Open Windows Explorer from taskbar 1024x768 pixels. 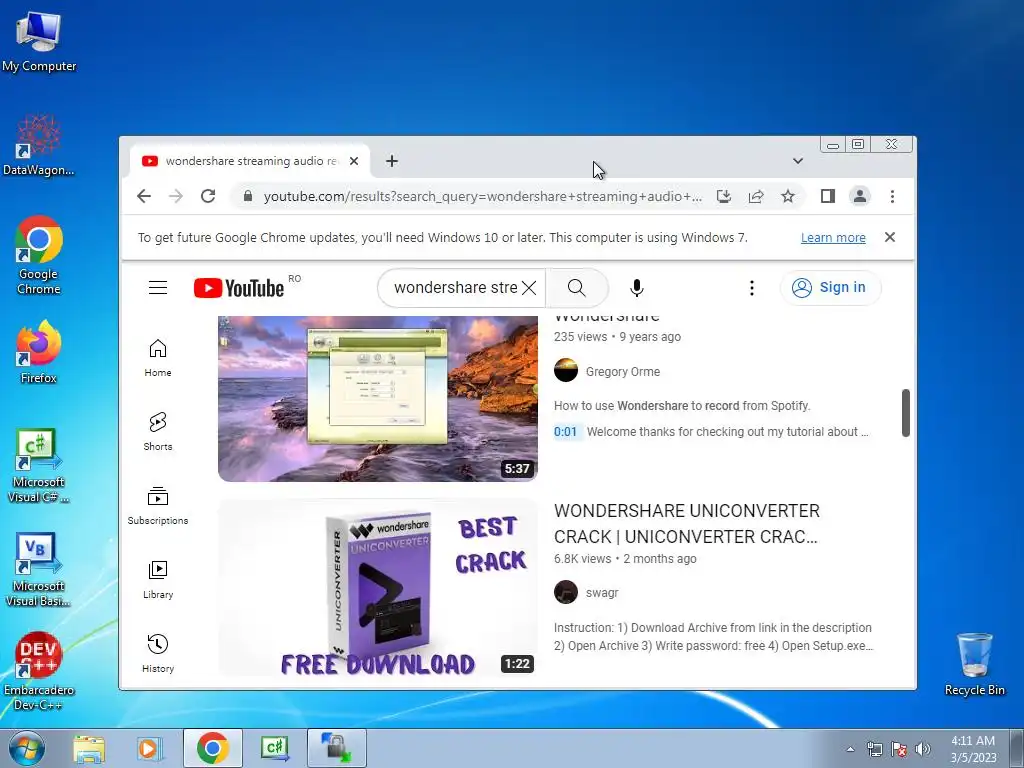(x=89, y=748)
